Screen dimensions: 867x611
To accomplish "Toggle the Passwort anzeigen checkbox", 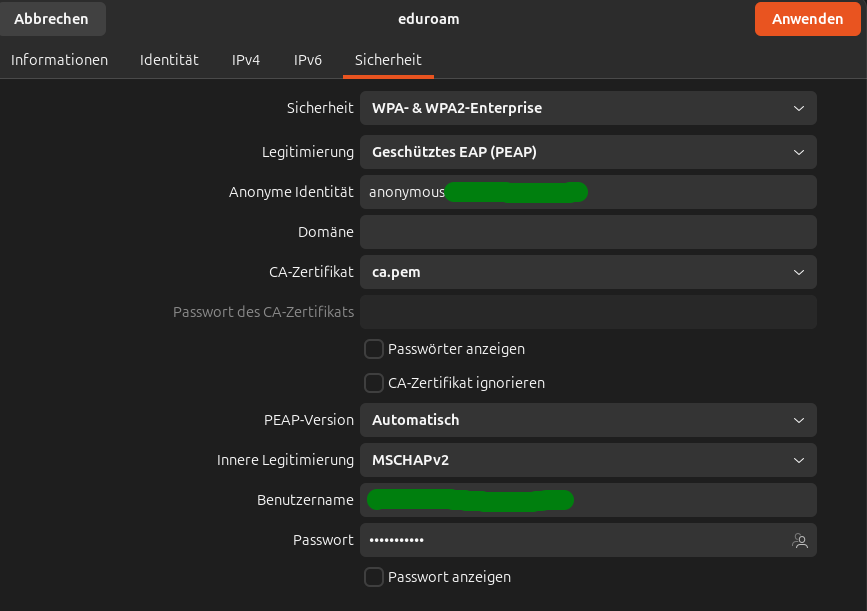I will click(374, 577).
